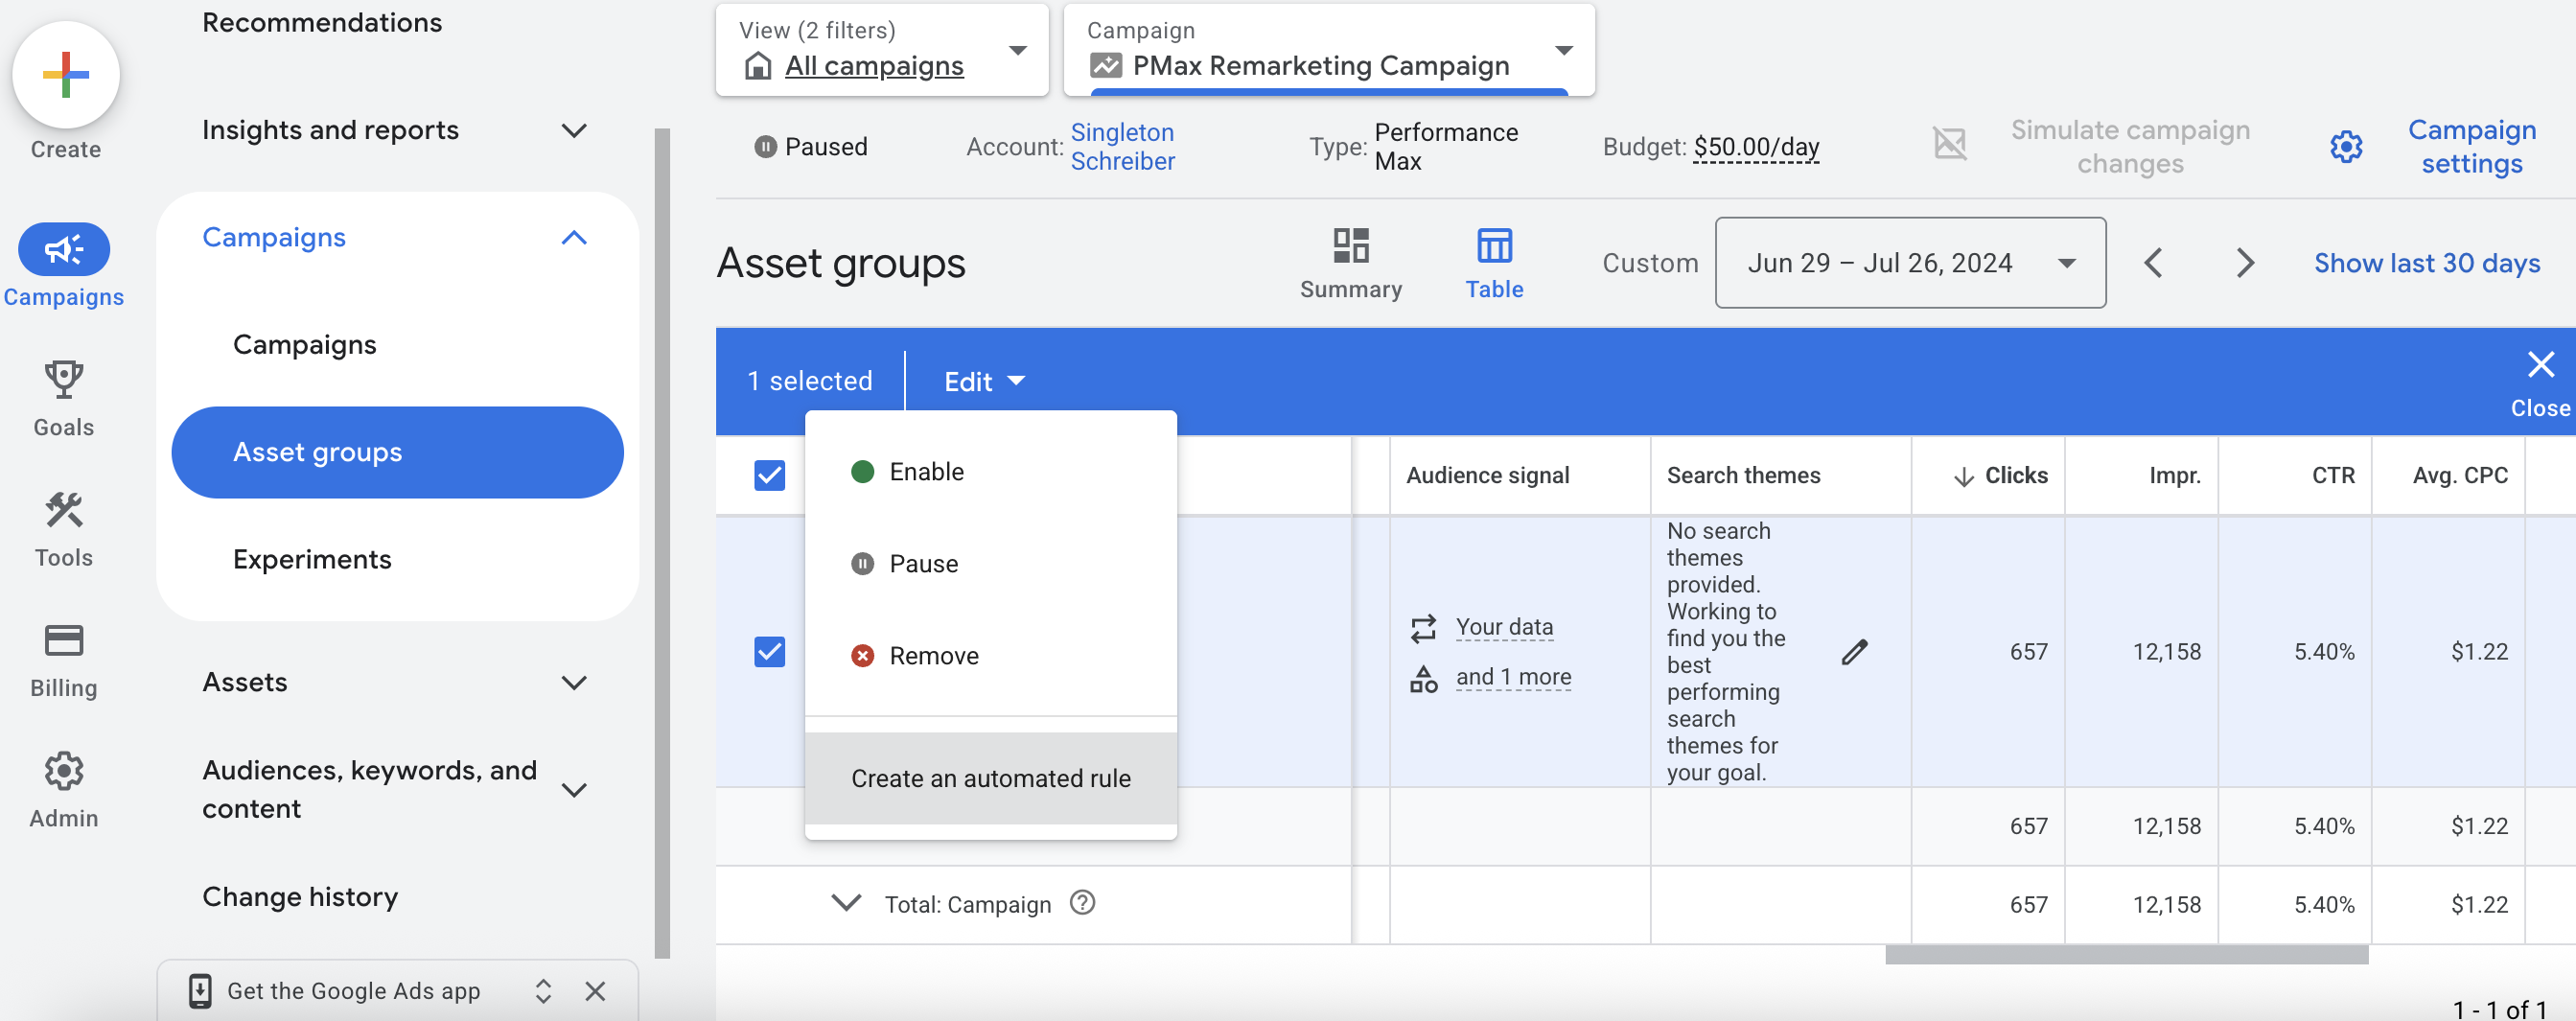The width and height of the screenshot is (2576, 1021).
Task: Open the date range dropdown
Action: pyautogui.click(x=1910, y=263)
